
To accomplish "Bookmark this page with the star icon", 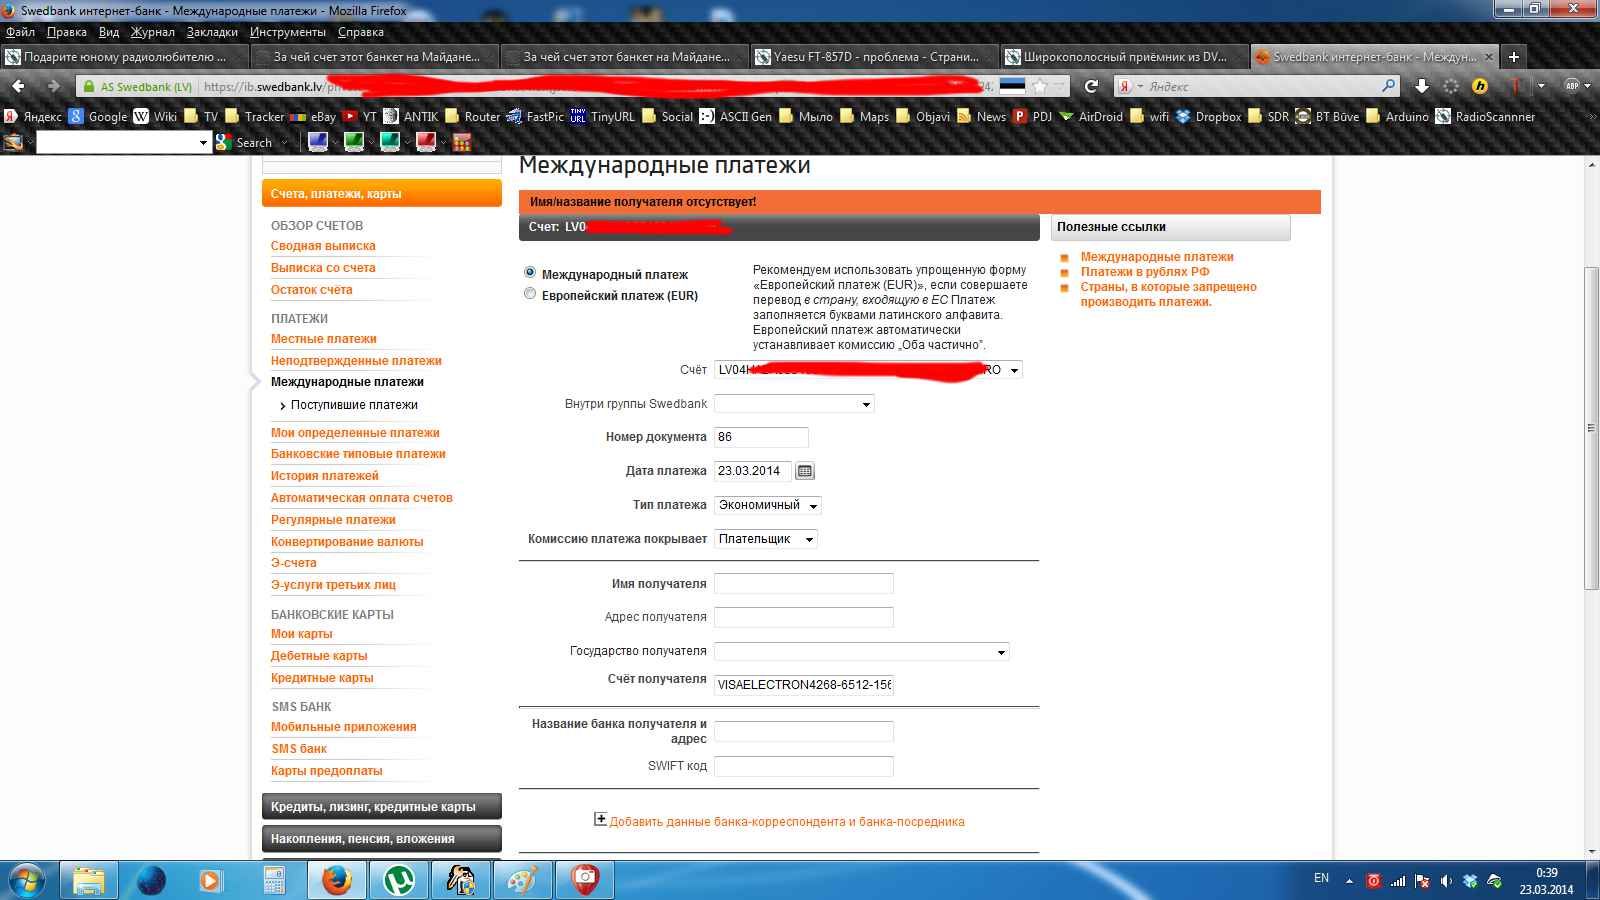I will pyautogui.click(x=1040, y=86).
